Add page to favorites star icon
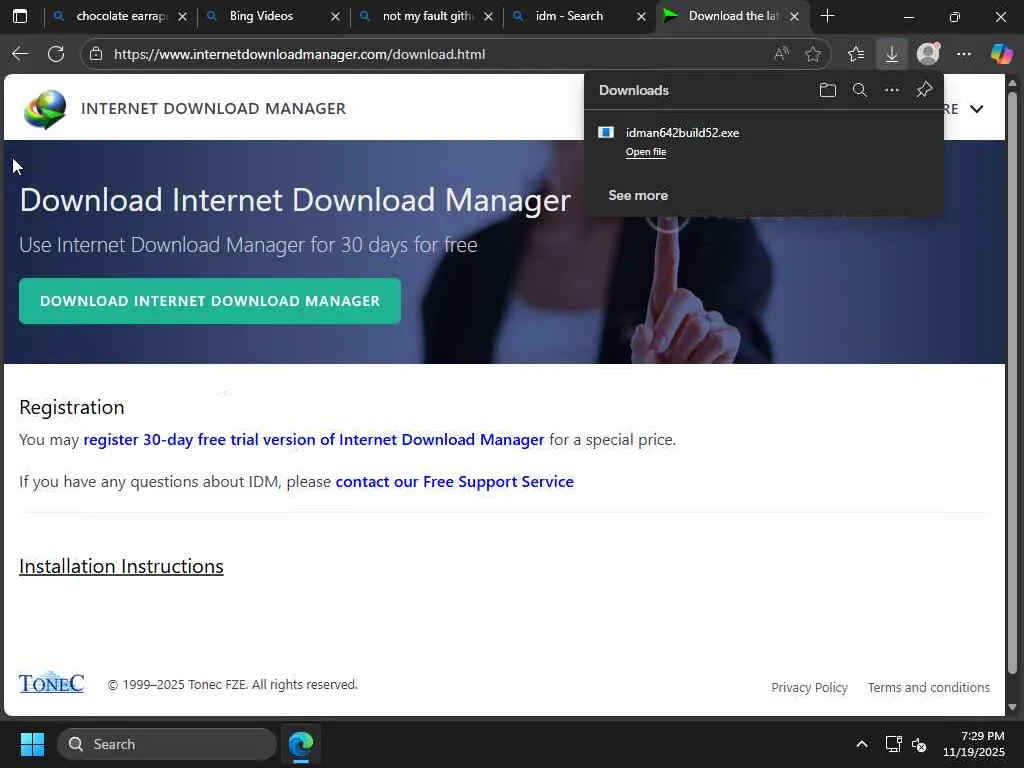The height and width of the screenshot is (768, 1024). [x=813, y=54]
